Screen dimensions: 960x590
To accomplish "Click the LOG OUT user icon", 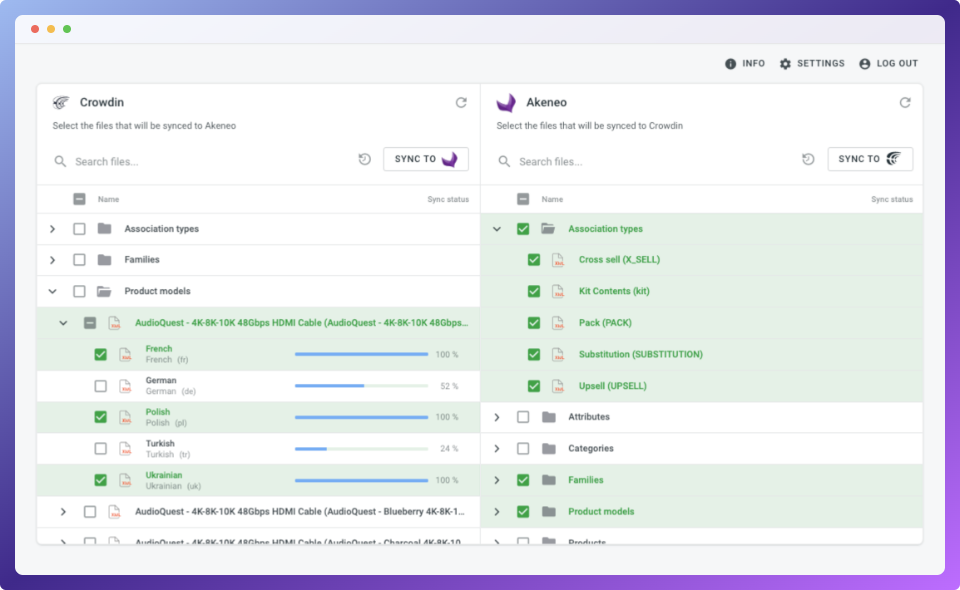I will [x=864, y=64].
